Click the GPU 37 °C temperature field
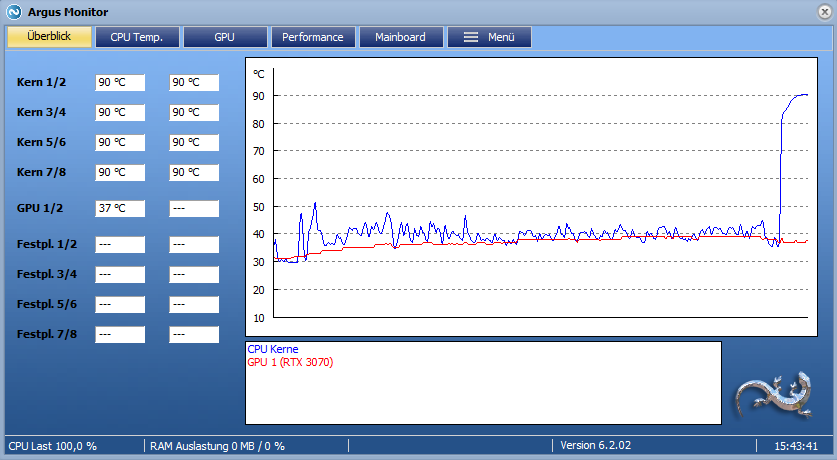Screen dimensions: 837x460 [120, 208]
